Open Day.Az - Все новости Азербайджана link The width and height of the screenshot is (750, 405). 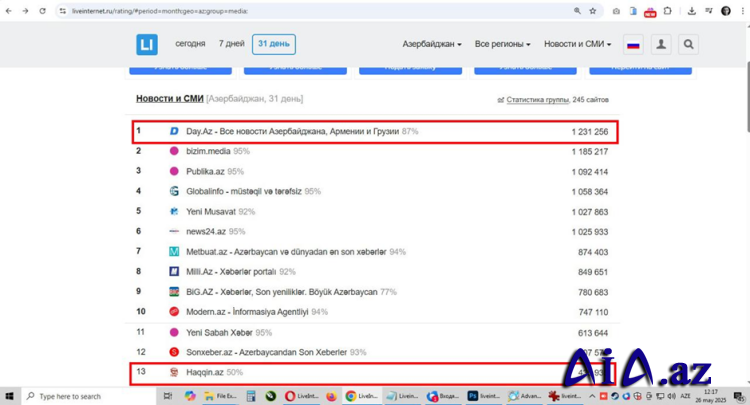point(292,131)
